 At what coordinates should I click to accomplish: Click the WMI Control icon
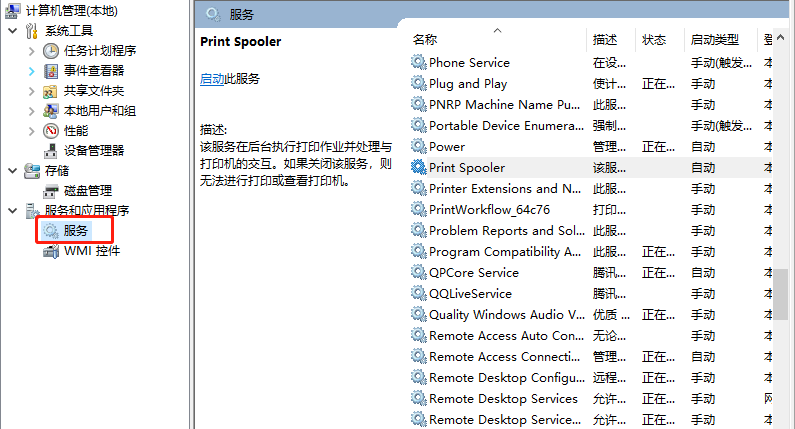[x=51, y=251]
